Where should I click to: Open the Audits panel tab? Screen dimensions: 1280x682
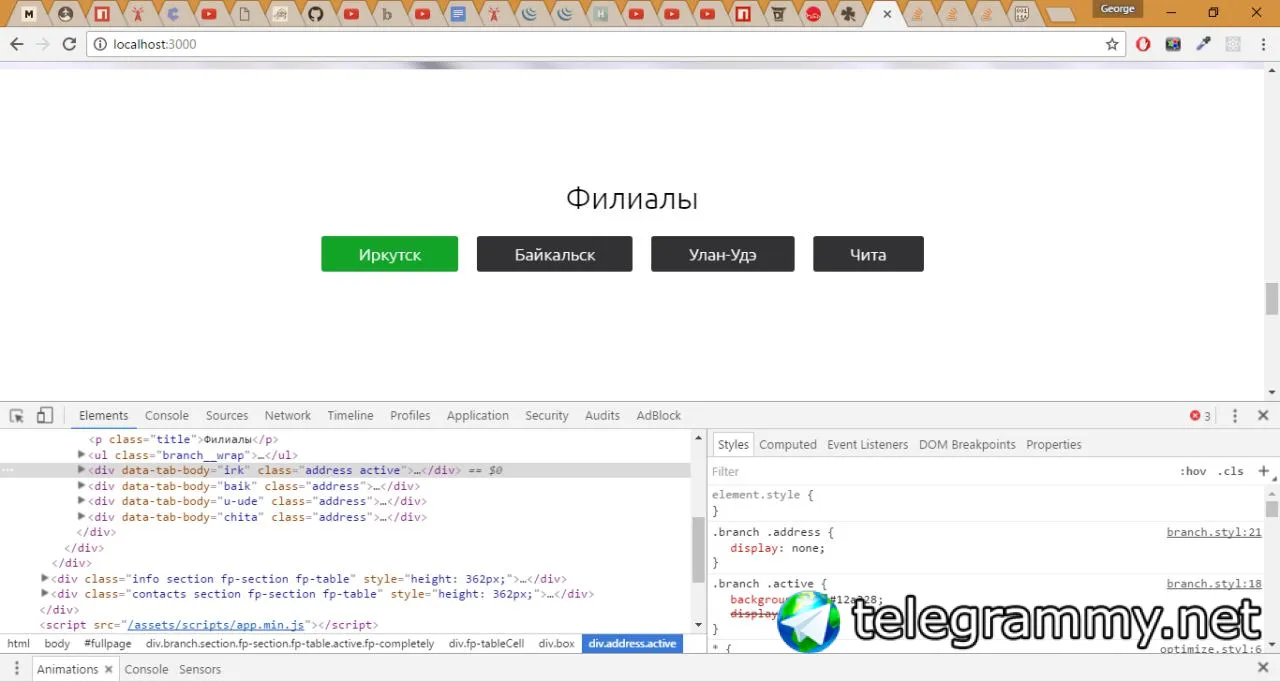[602, 416]
